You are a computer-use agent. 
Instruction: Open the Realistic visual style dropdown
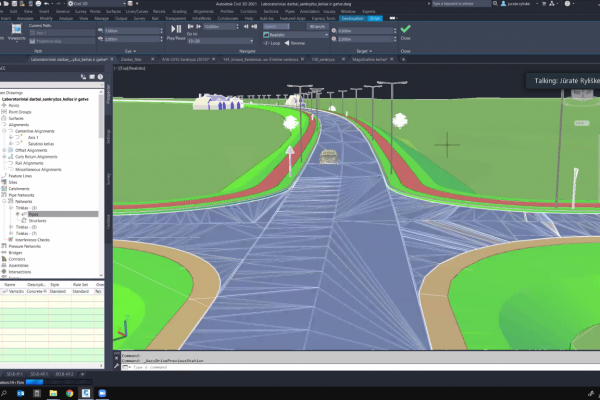point(296,35)
